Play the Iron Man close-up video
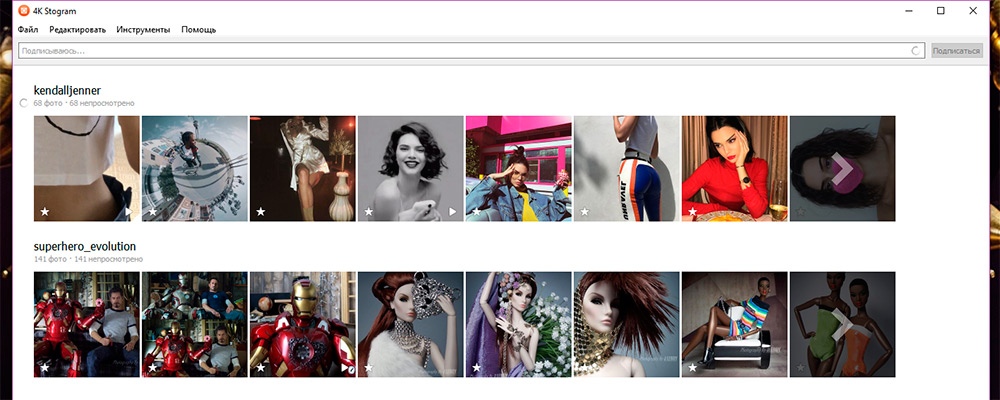The height and width of the screenshot is (400, 1000). [x=345, y=367]
